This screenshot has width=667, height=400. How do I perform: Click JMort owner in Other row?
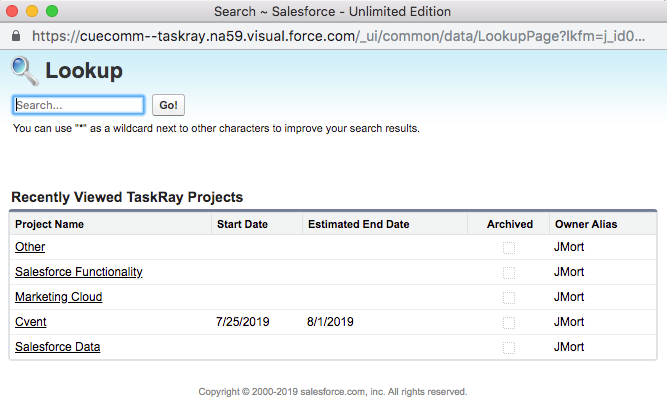[569, 247]
